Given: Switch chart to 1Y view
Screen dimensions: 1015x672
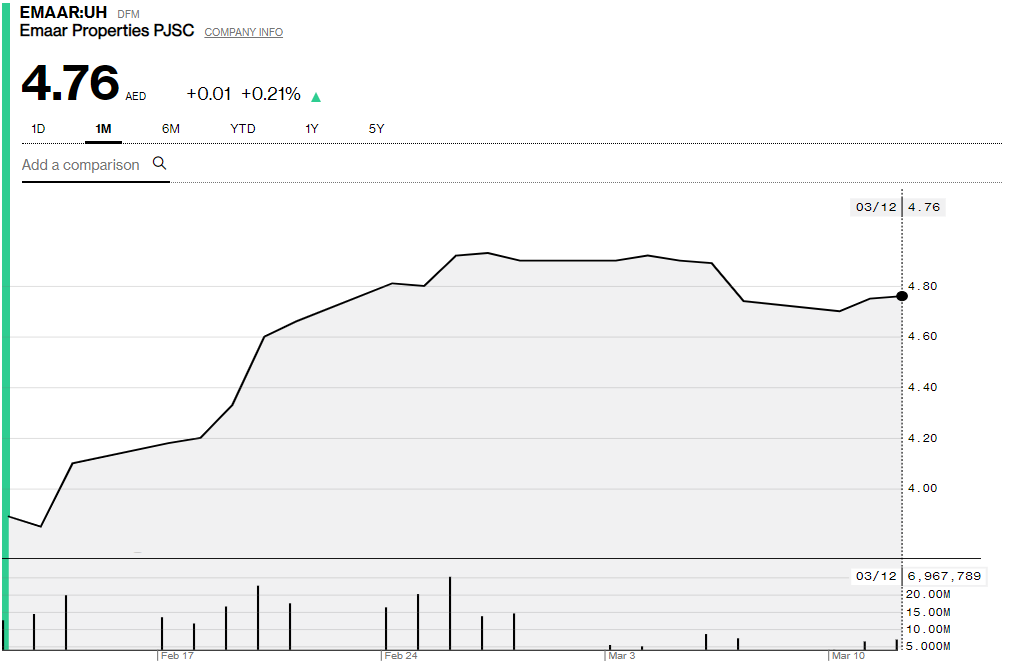Looking at the screenshot, I should pos(312,129).
